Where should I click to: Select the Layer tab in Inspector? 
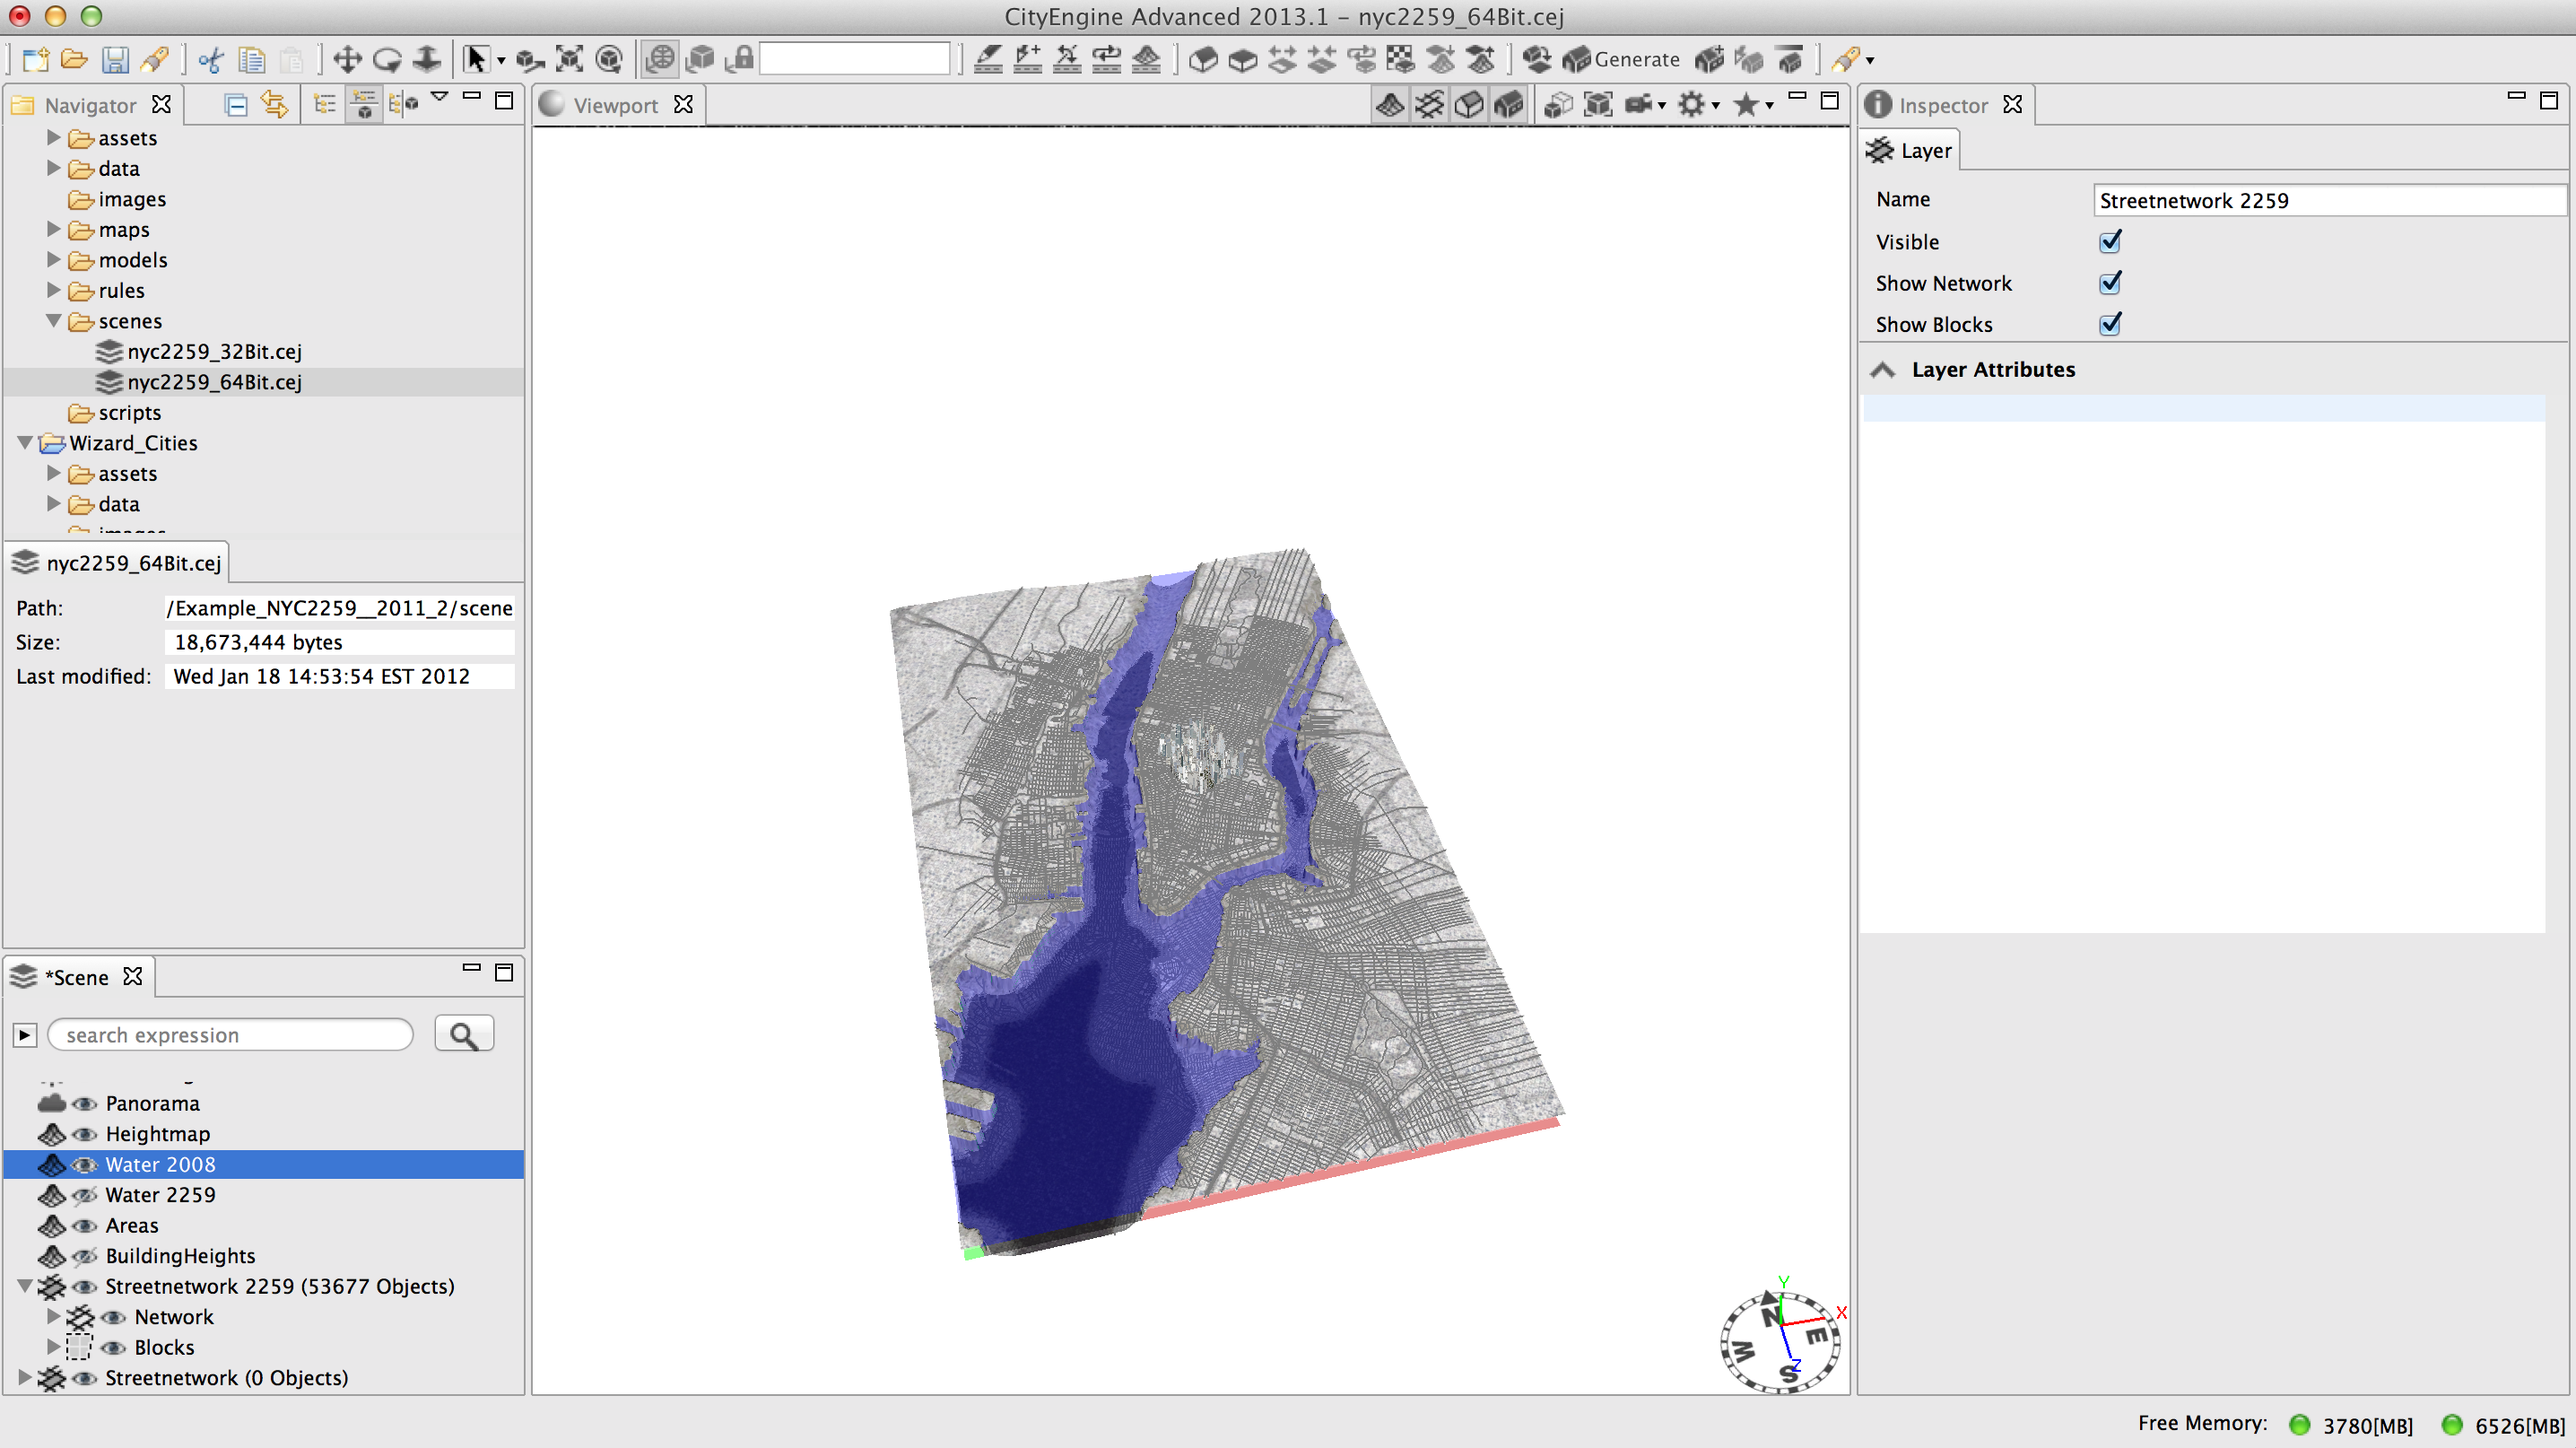click(1911, 151)
